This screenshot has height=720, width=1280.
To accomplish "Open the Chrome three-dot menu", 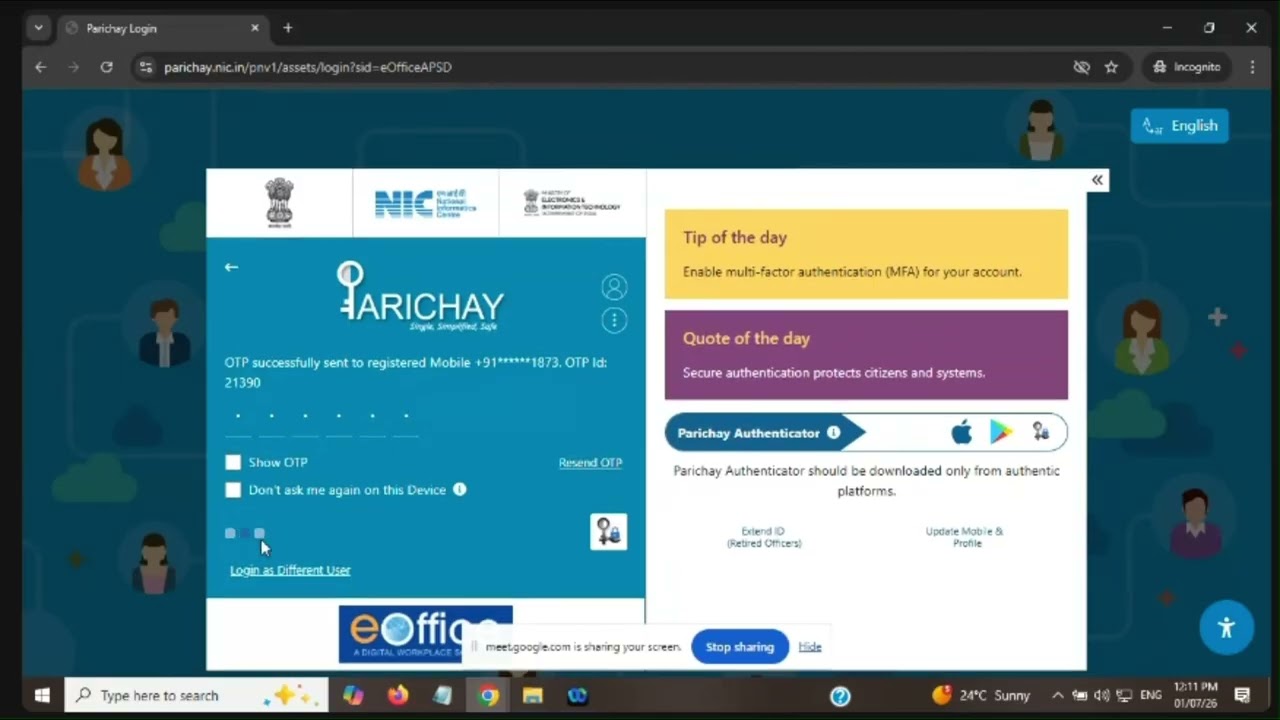I will point(1252,67).
